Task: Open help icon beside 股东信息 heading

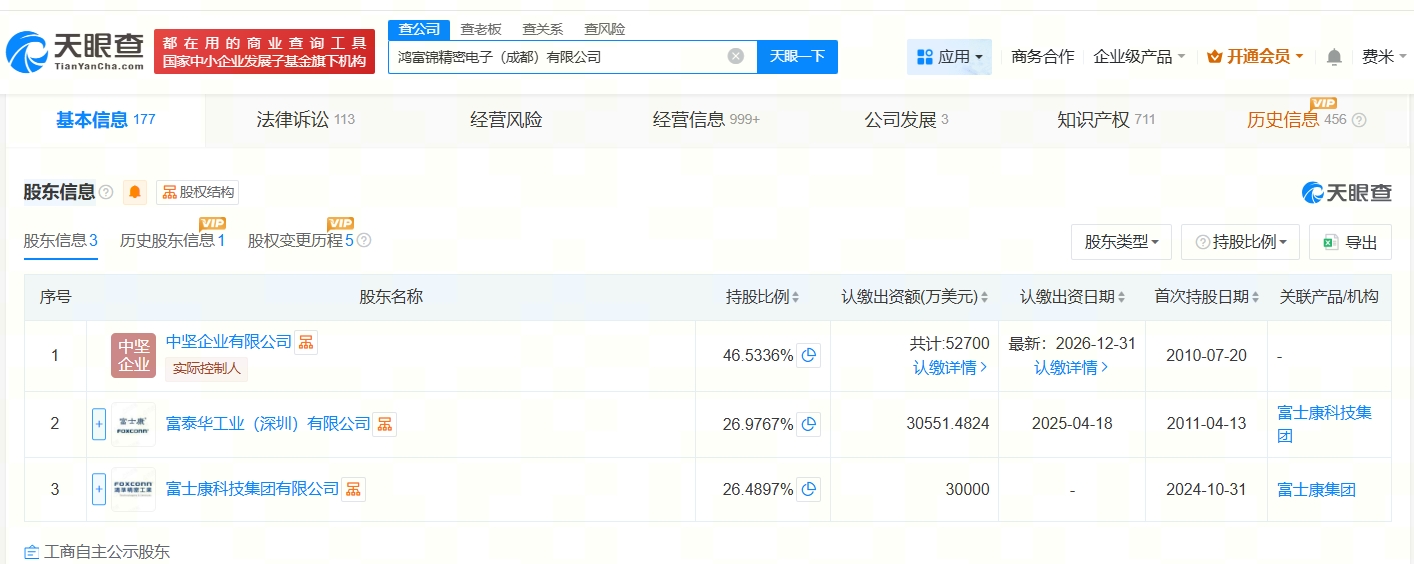Action: tap(106, 192)
